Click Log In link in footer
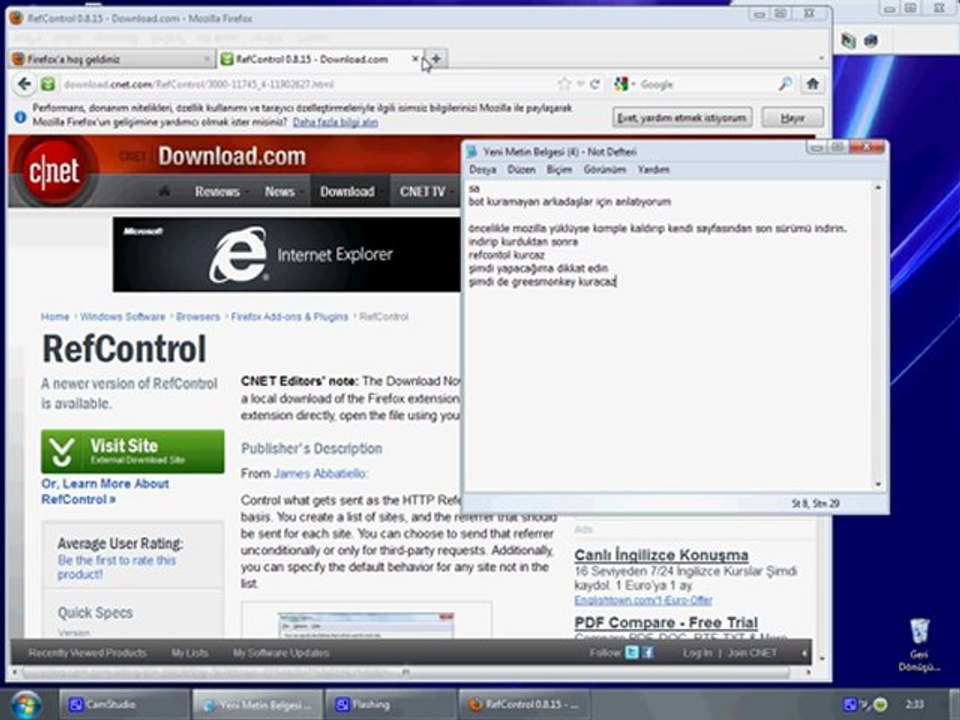This screenshot has height=720, width=960. pos(697,653)
